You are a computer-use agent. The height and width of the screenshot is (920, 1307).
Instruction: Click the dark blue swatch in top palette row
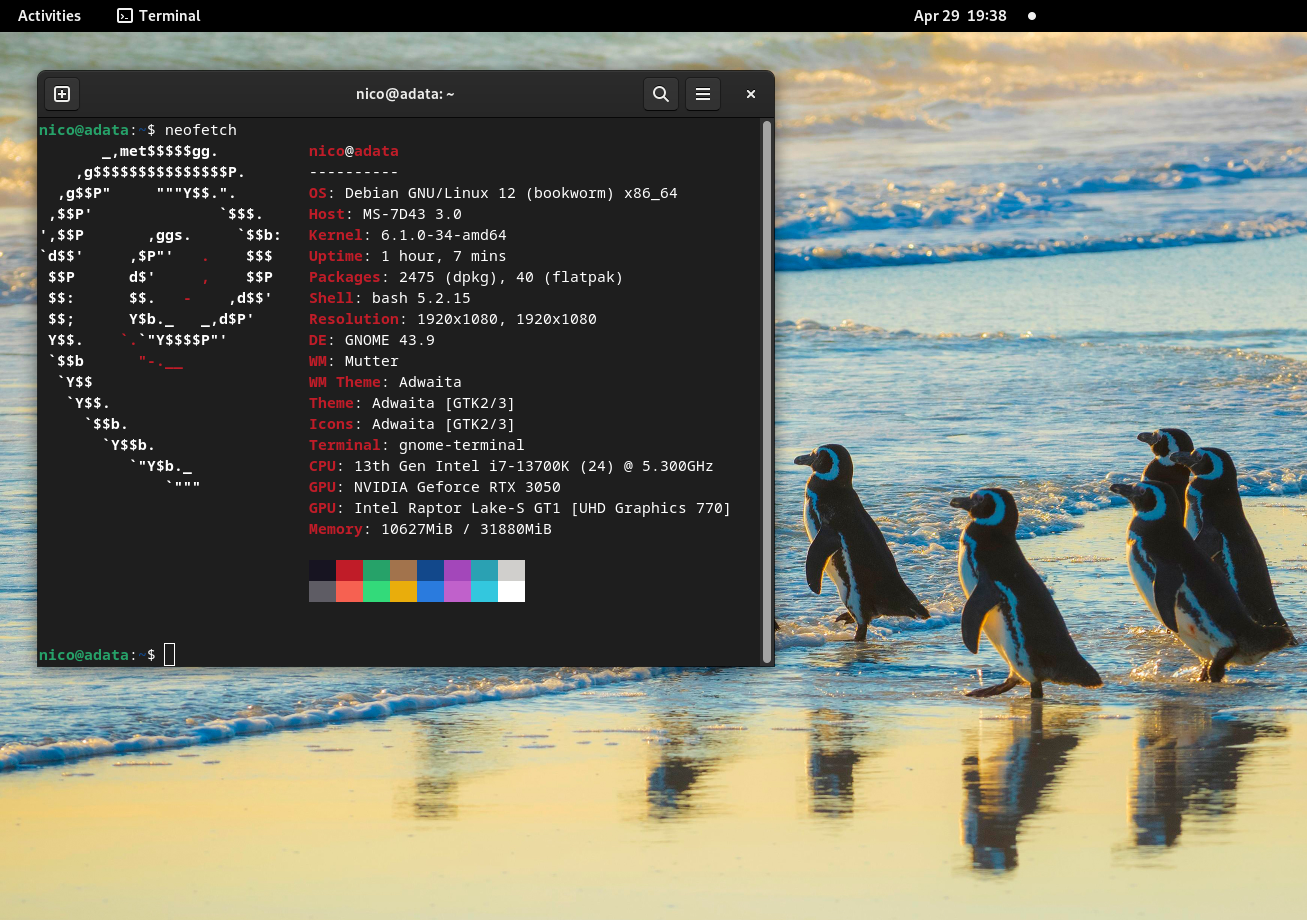point(430,570)
